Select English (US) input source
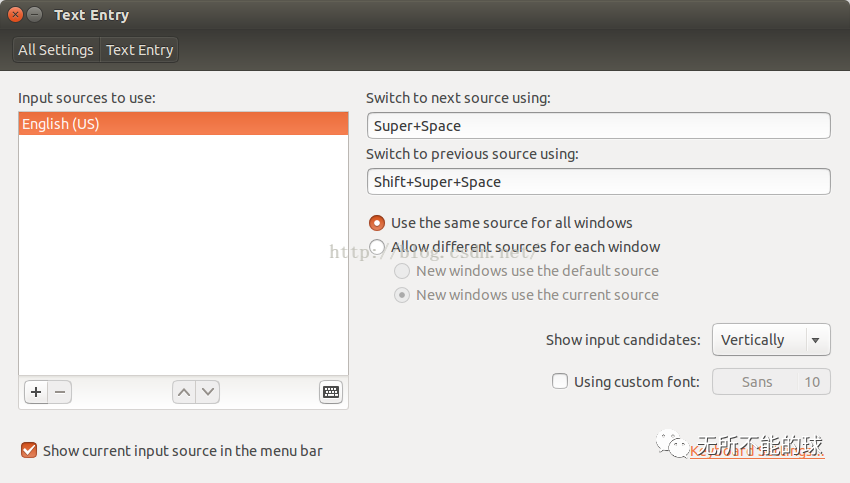Screen dimensions: 850x483 coord(183,124)
